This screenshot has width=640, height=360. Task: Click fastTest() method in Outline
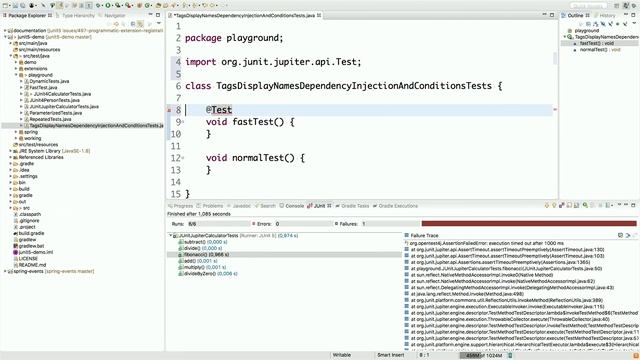coord(596,43)
